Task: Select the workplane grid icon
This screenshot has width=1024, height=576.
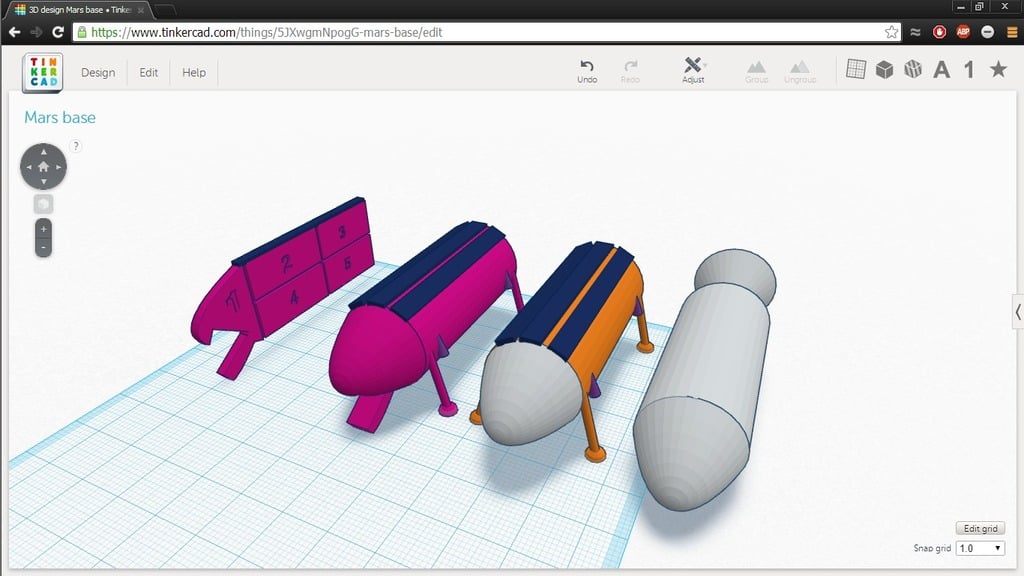Action: pyautogui.click(x=856, y=69)
